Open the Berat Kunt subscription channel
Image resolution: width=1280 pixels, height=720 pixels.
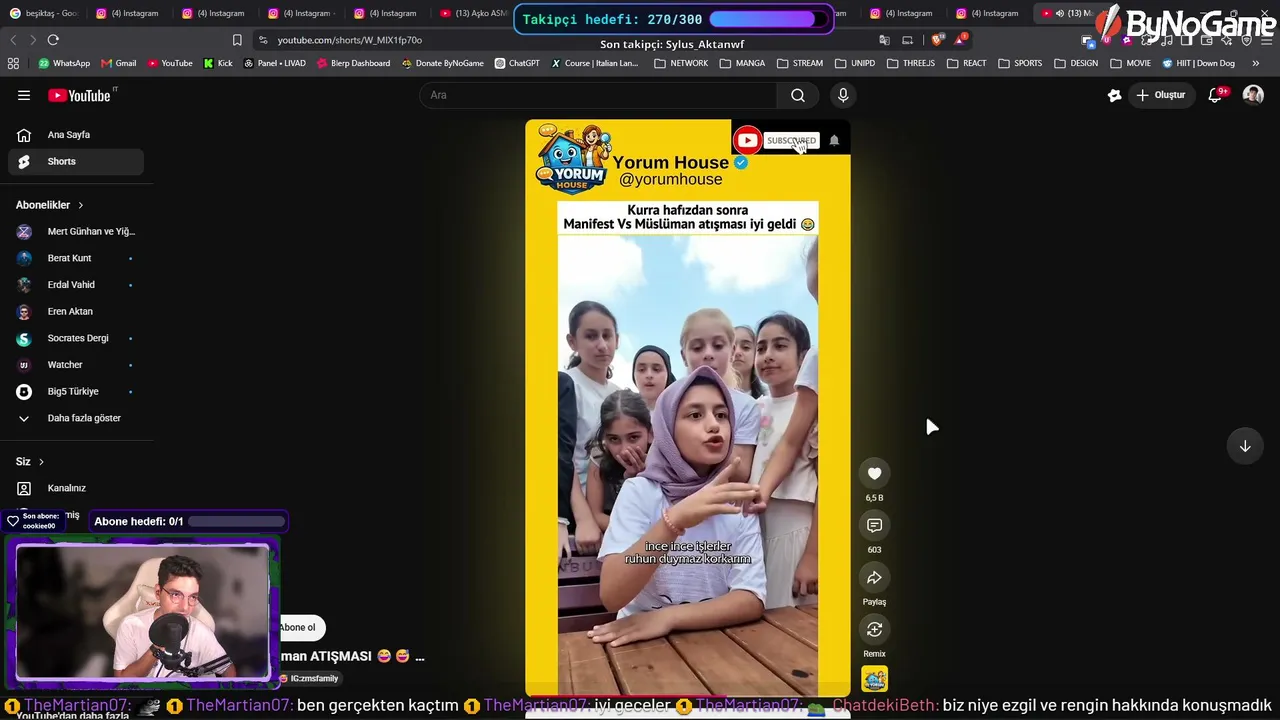pos(76,258)
